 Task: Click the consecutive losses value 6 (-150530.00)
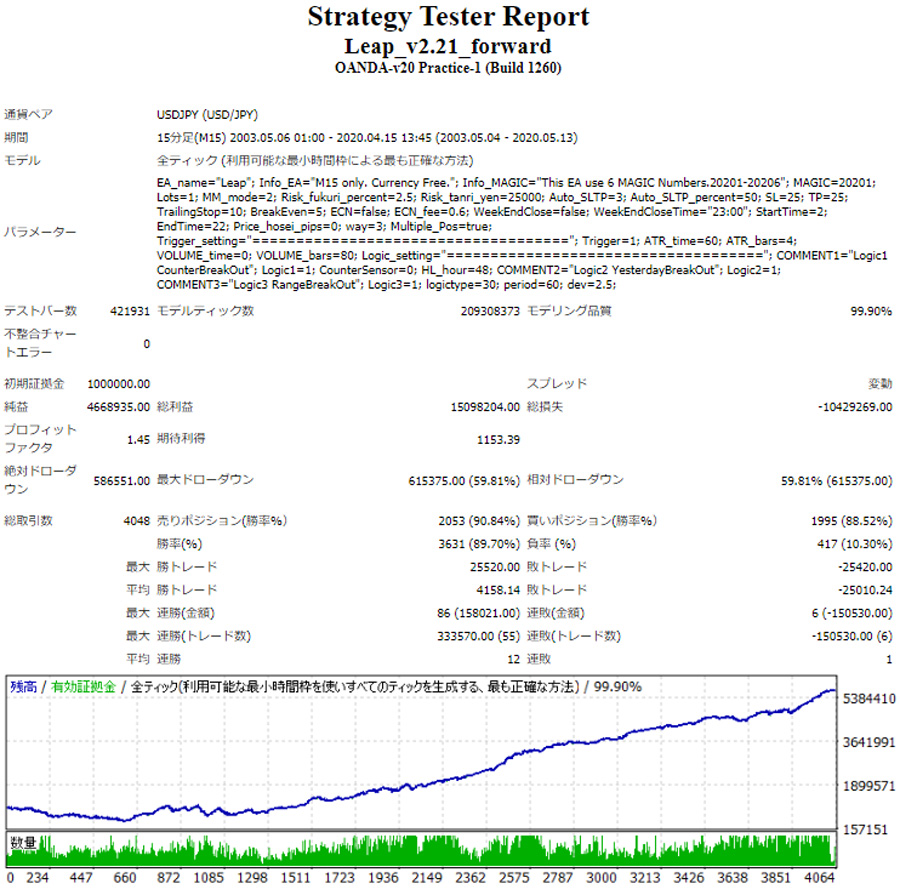(852, 613)
